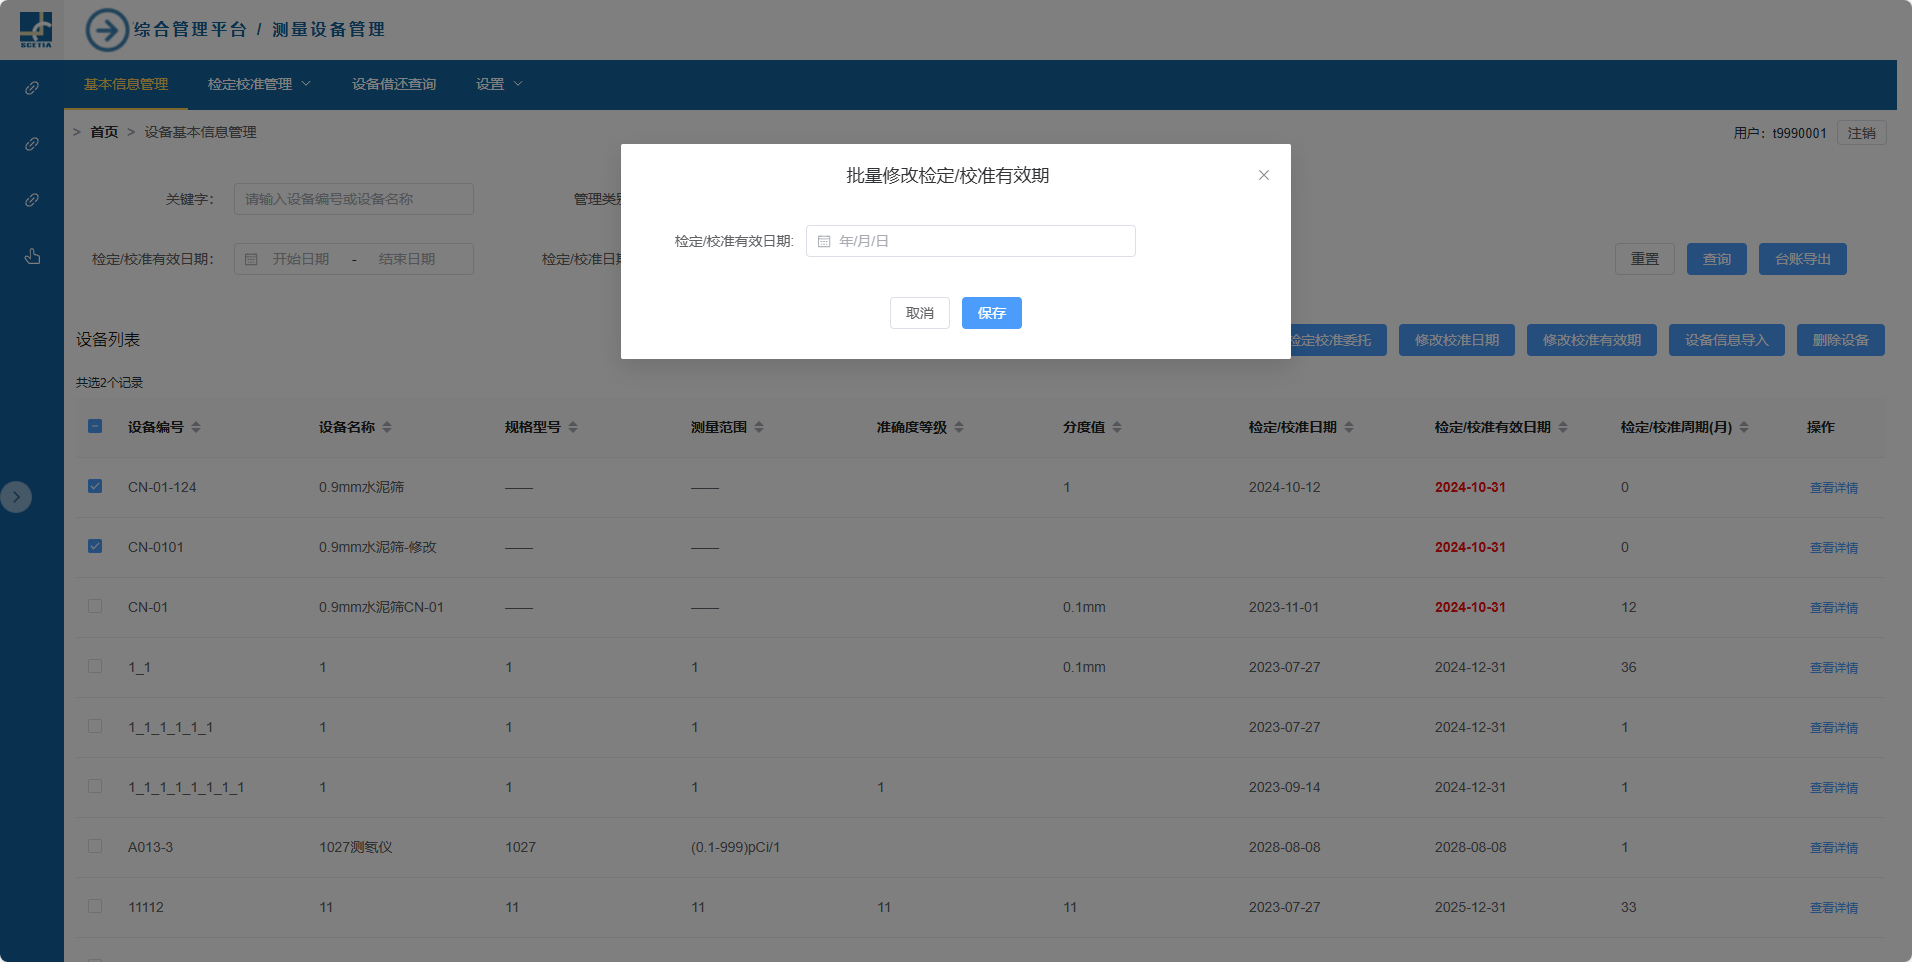Select the 基本信息管理 tab
Image resolution: width=1912 pixels, height=962 pixels.
coord(126,85)
